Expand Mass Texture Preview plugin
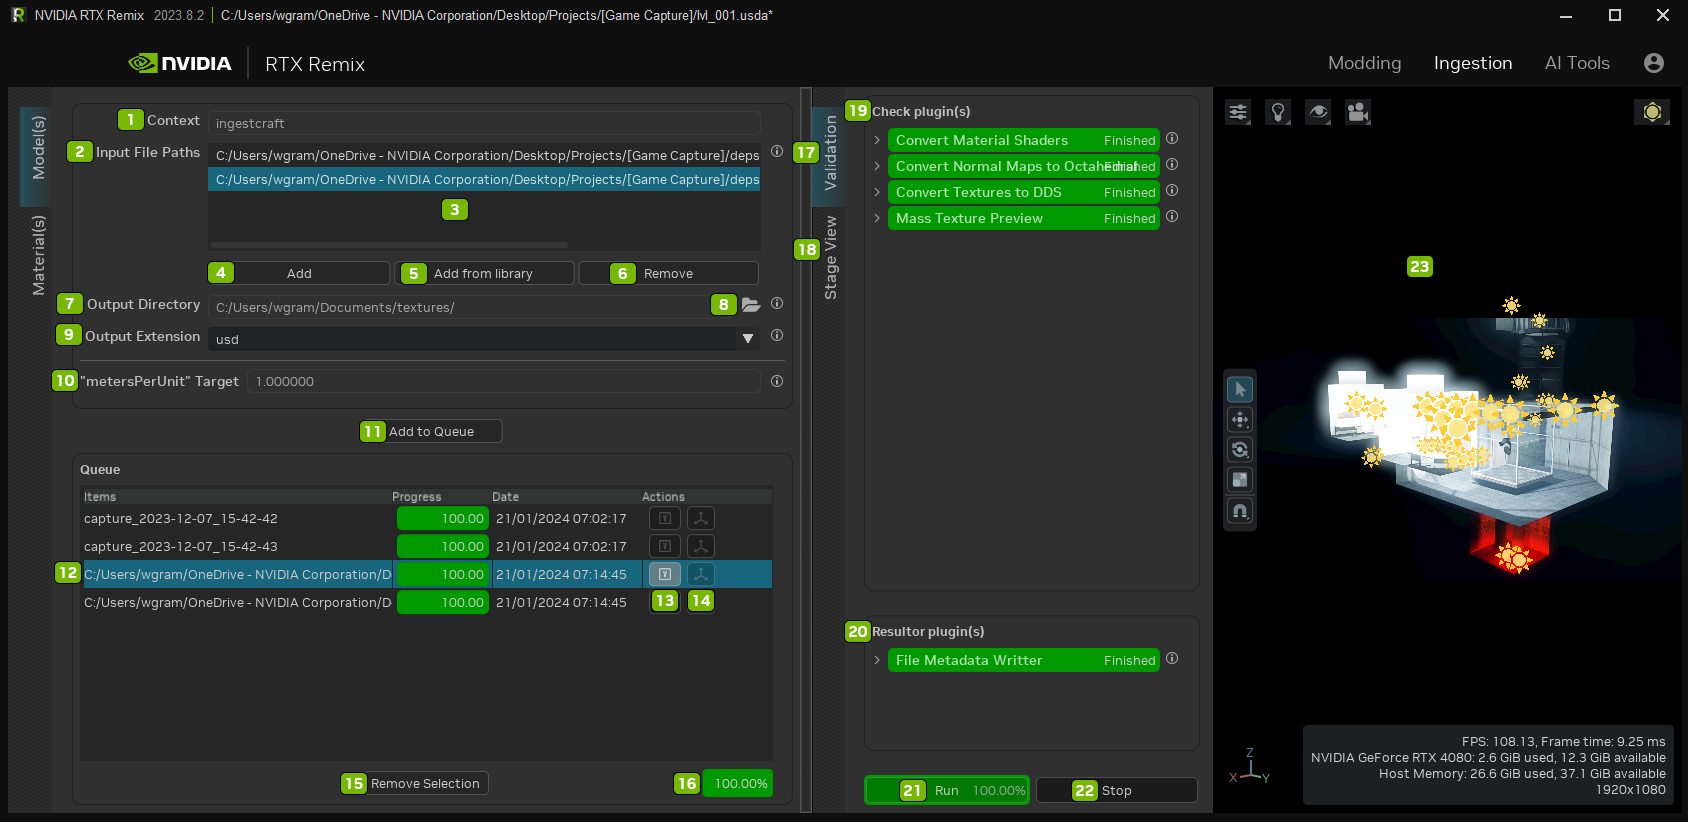This screenshot has width=1688, height=822. coord(877,218)
